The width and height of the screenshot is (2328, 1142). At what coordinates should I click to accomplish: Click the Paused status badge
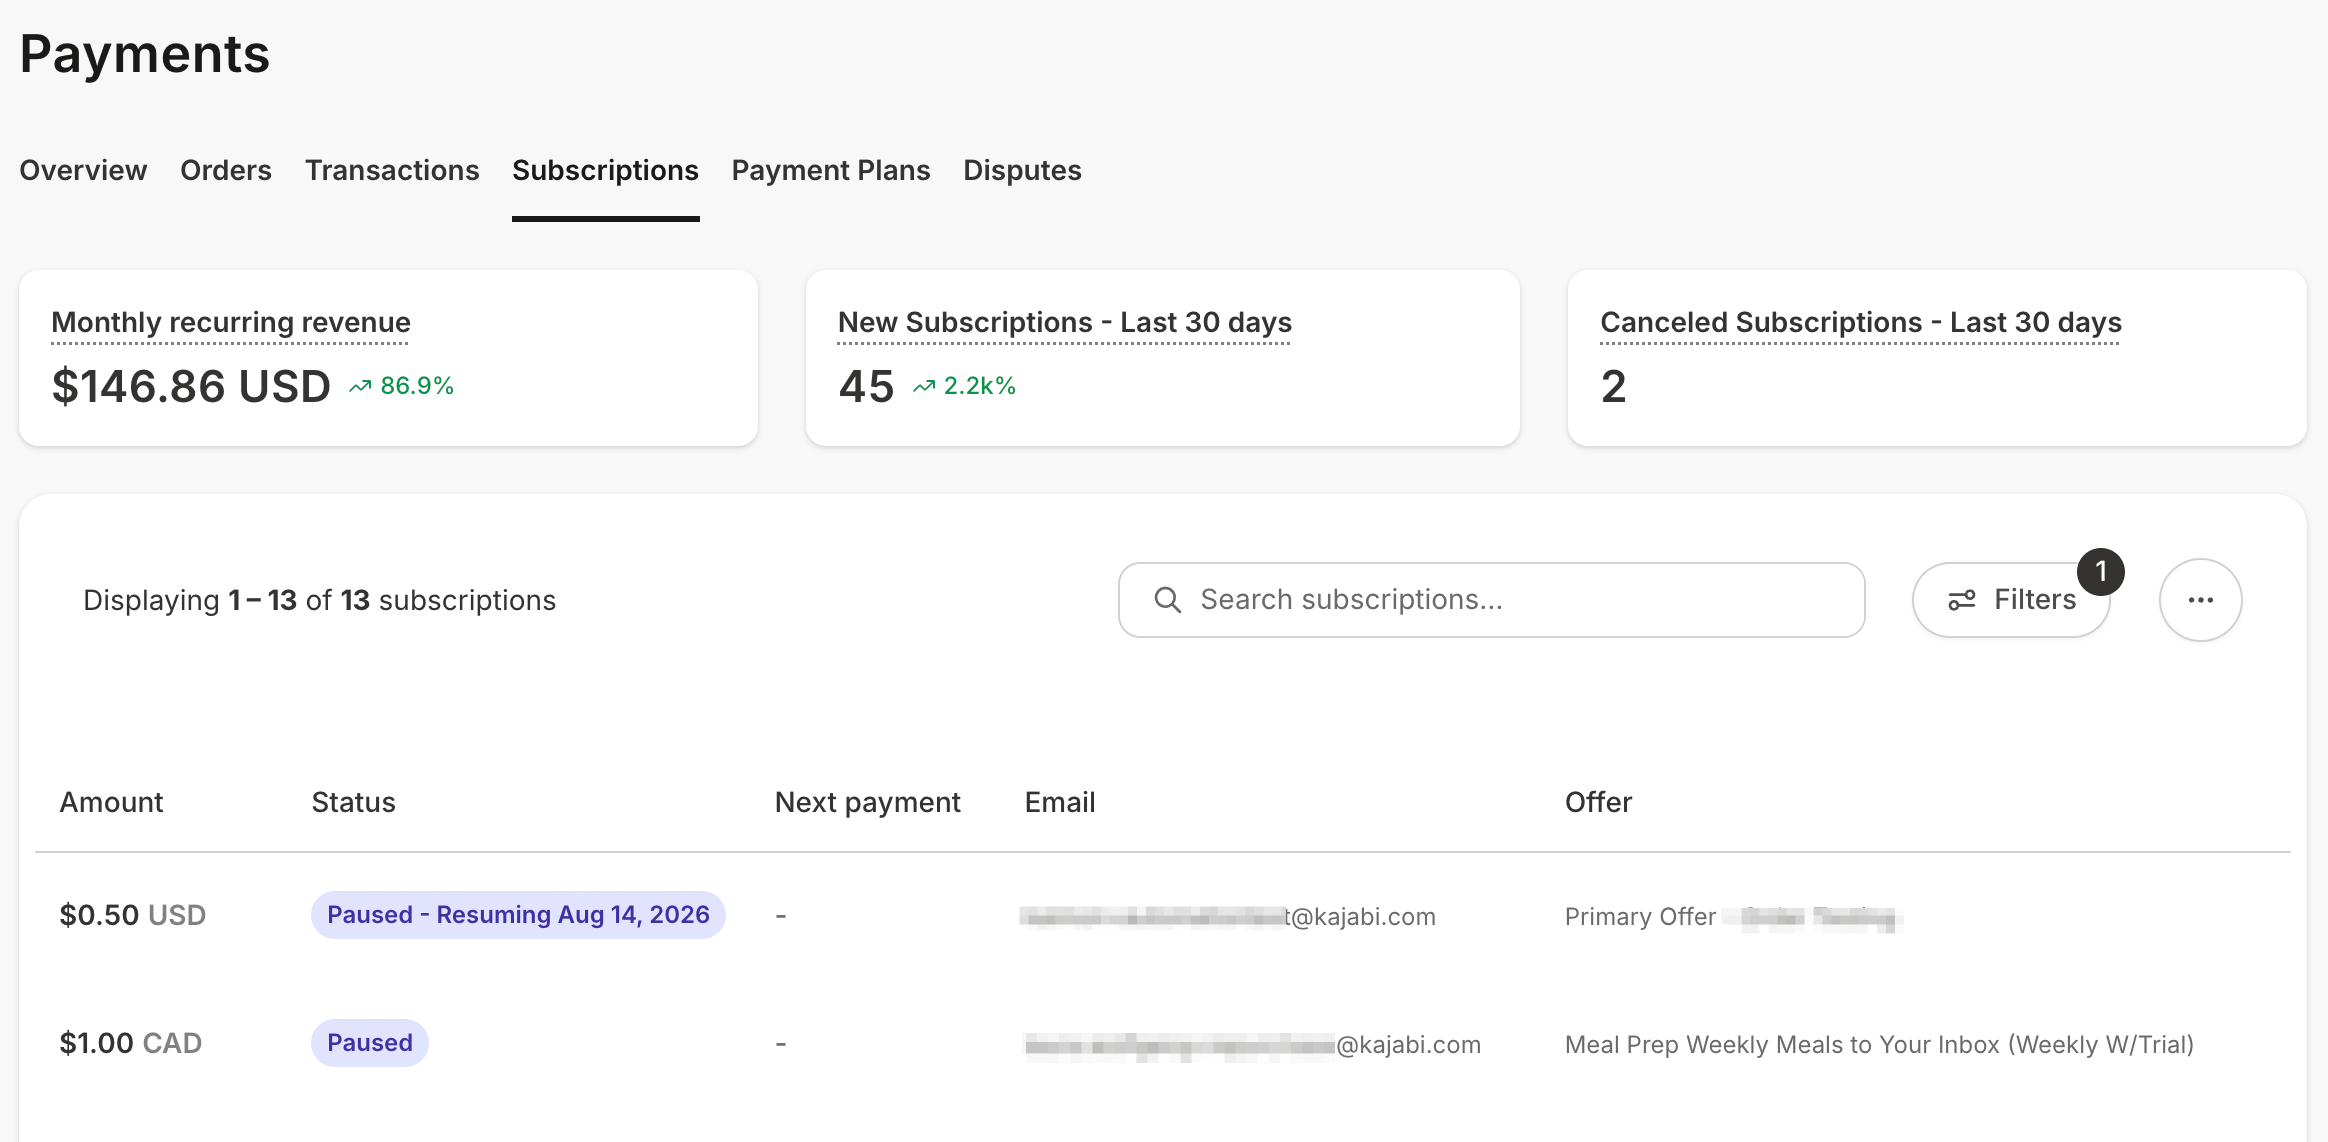370,1043
